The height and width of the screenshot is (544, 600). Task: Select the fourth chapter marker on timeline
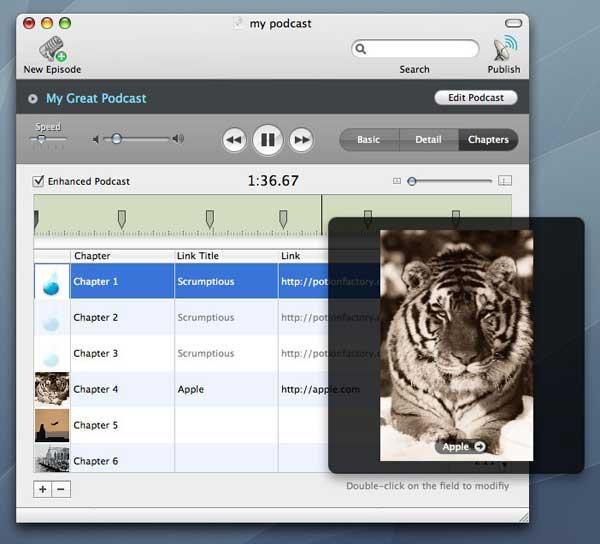click(x=283, y=219)
